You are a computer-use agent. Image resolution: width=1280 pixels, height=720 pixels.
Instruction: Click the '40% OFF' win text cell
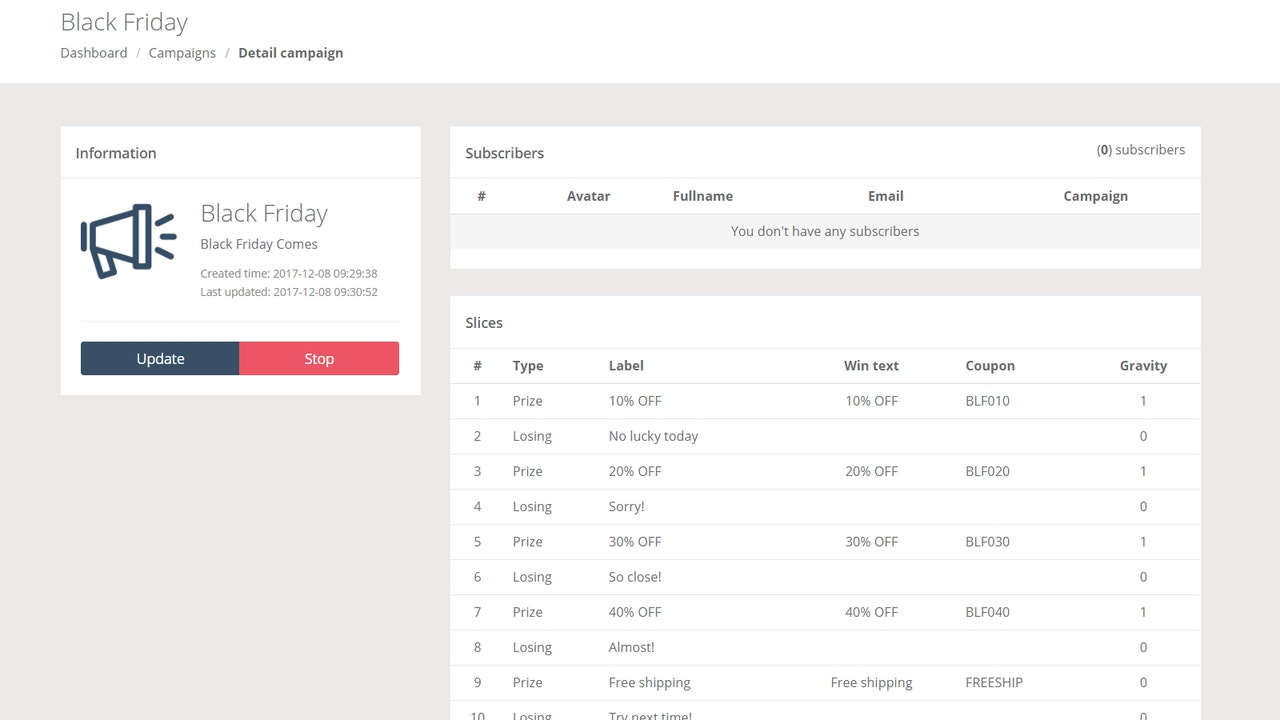pyautogui.click(x=871, y=612)
